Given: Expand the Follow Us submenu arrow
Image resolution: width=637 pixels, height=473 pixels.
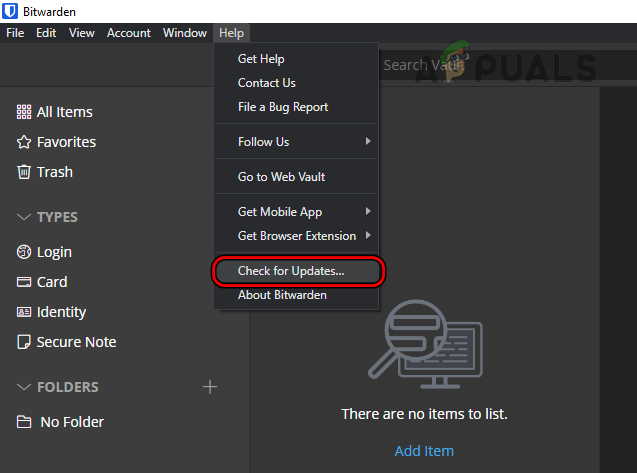Looking at the screenshot, I should [368, 141].
